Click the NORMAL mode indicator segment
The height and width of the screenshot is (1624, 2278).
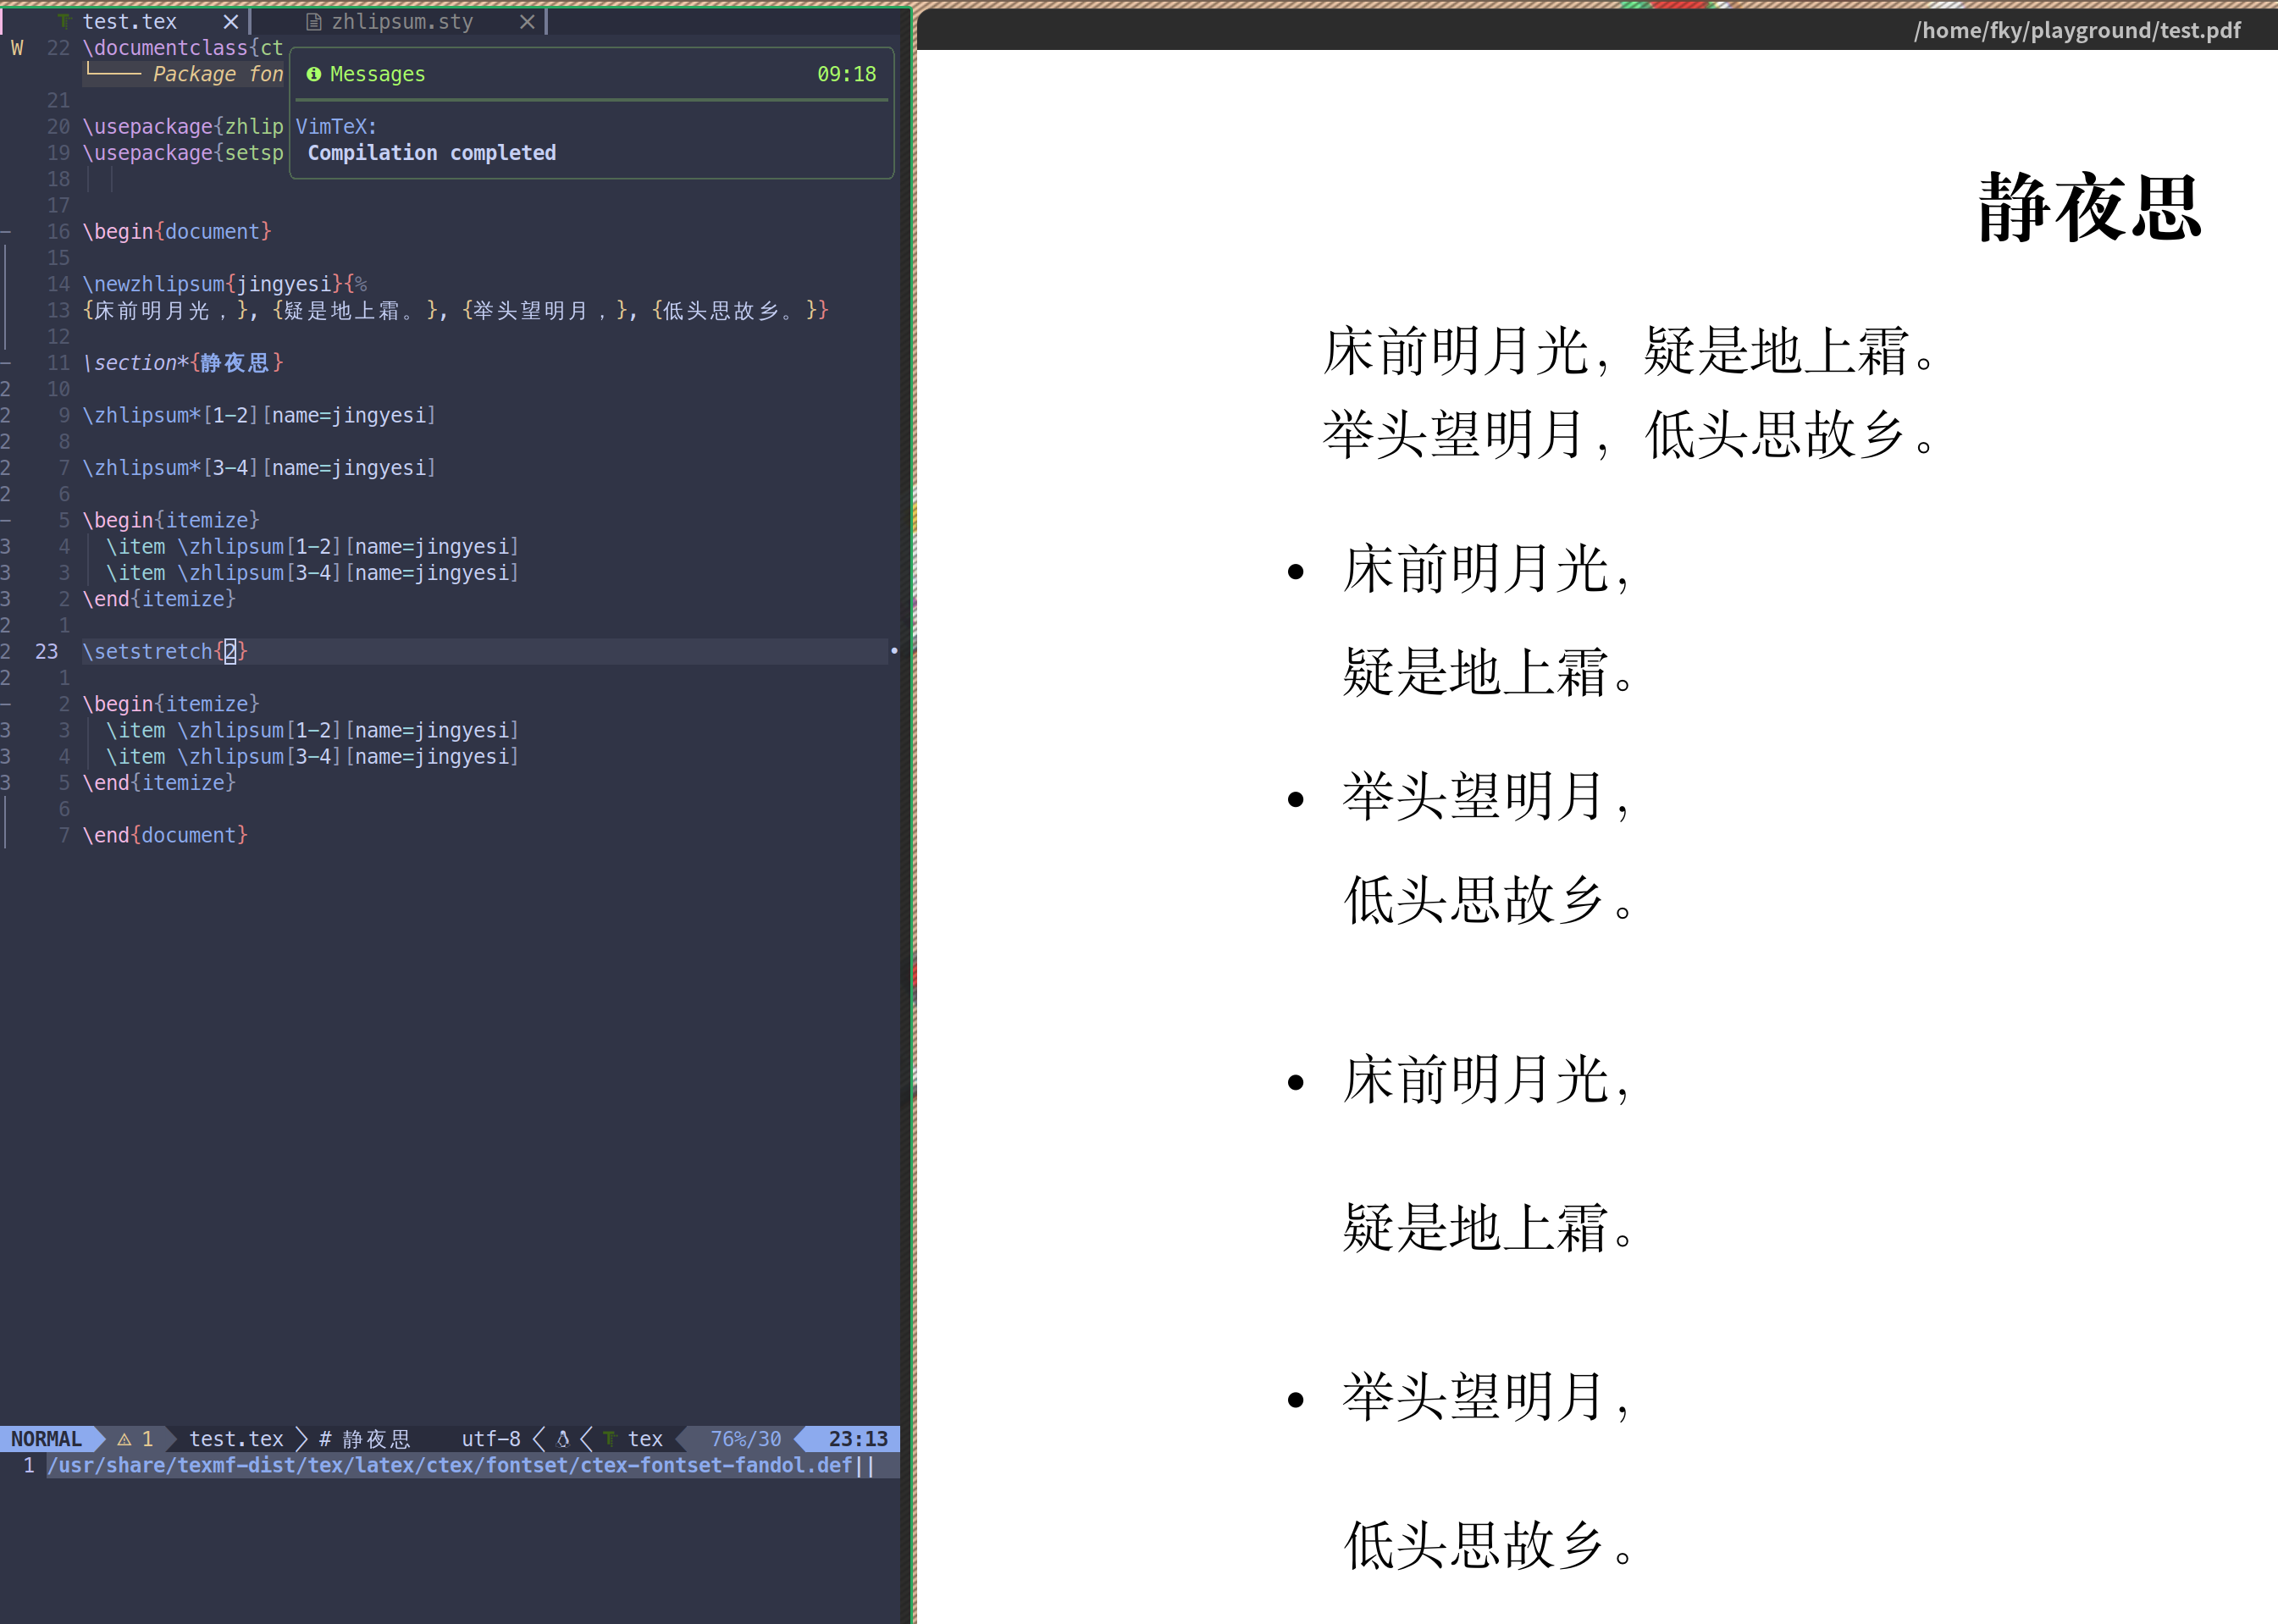pos(47,1439)
